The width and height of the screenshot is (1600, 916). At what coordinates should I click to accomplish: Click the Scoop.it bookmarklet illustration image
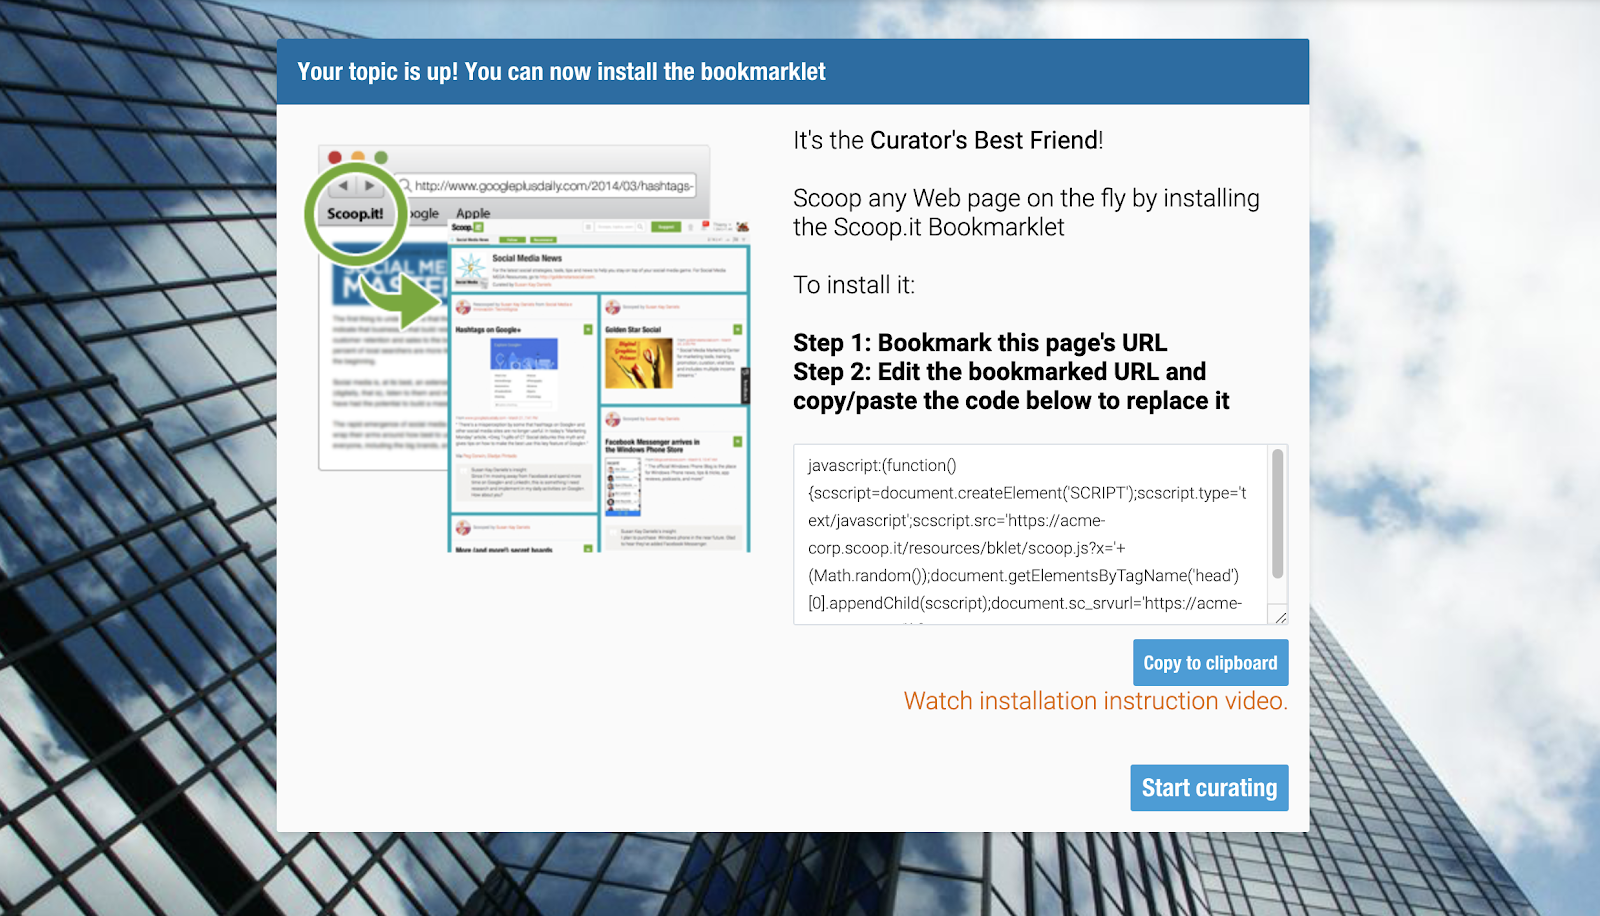click(527, 347)
